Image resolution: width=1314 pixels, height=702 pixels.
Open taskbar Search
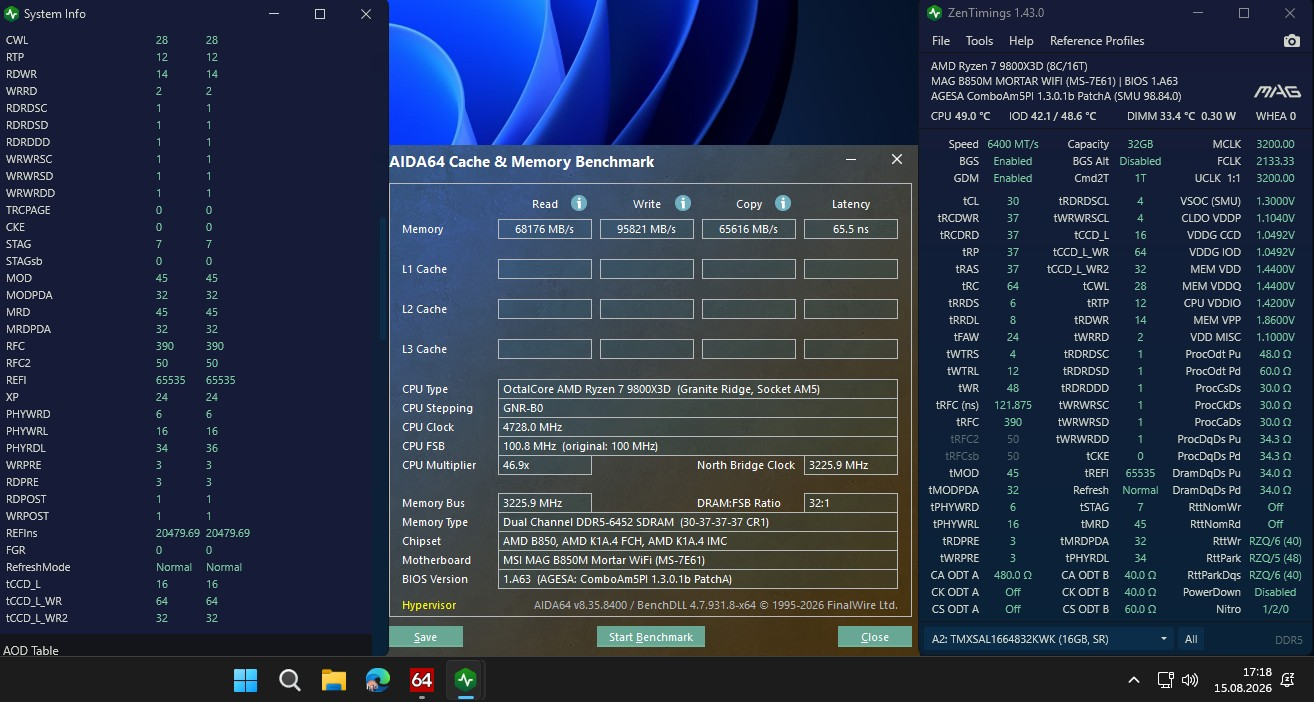(x=290, y=680)
